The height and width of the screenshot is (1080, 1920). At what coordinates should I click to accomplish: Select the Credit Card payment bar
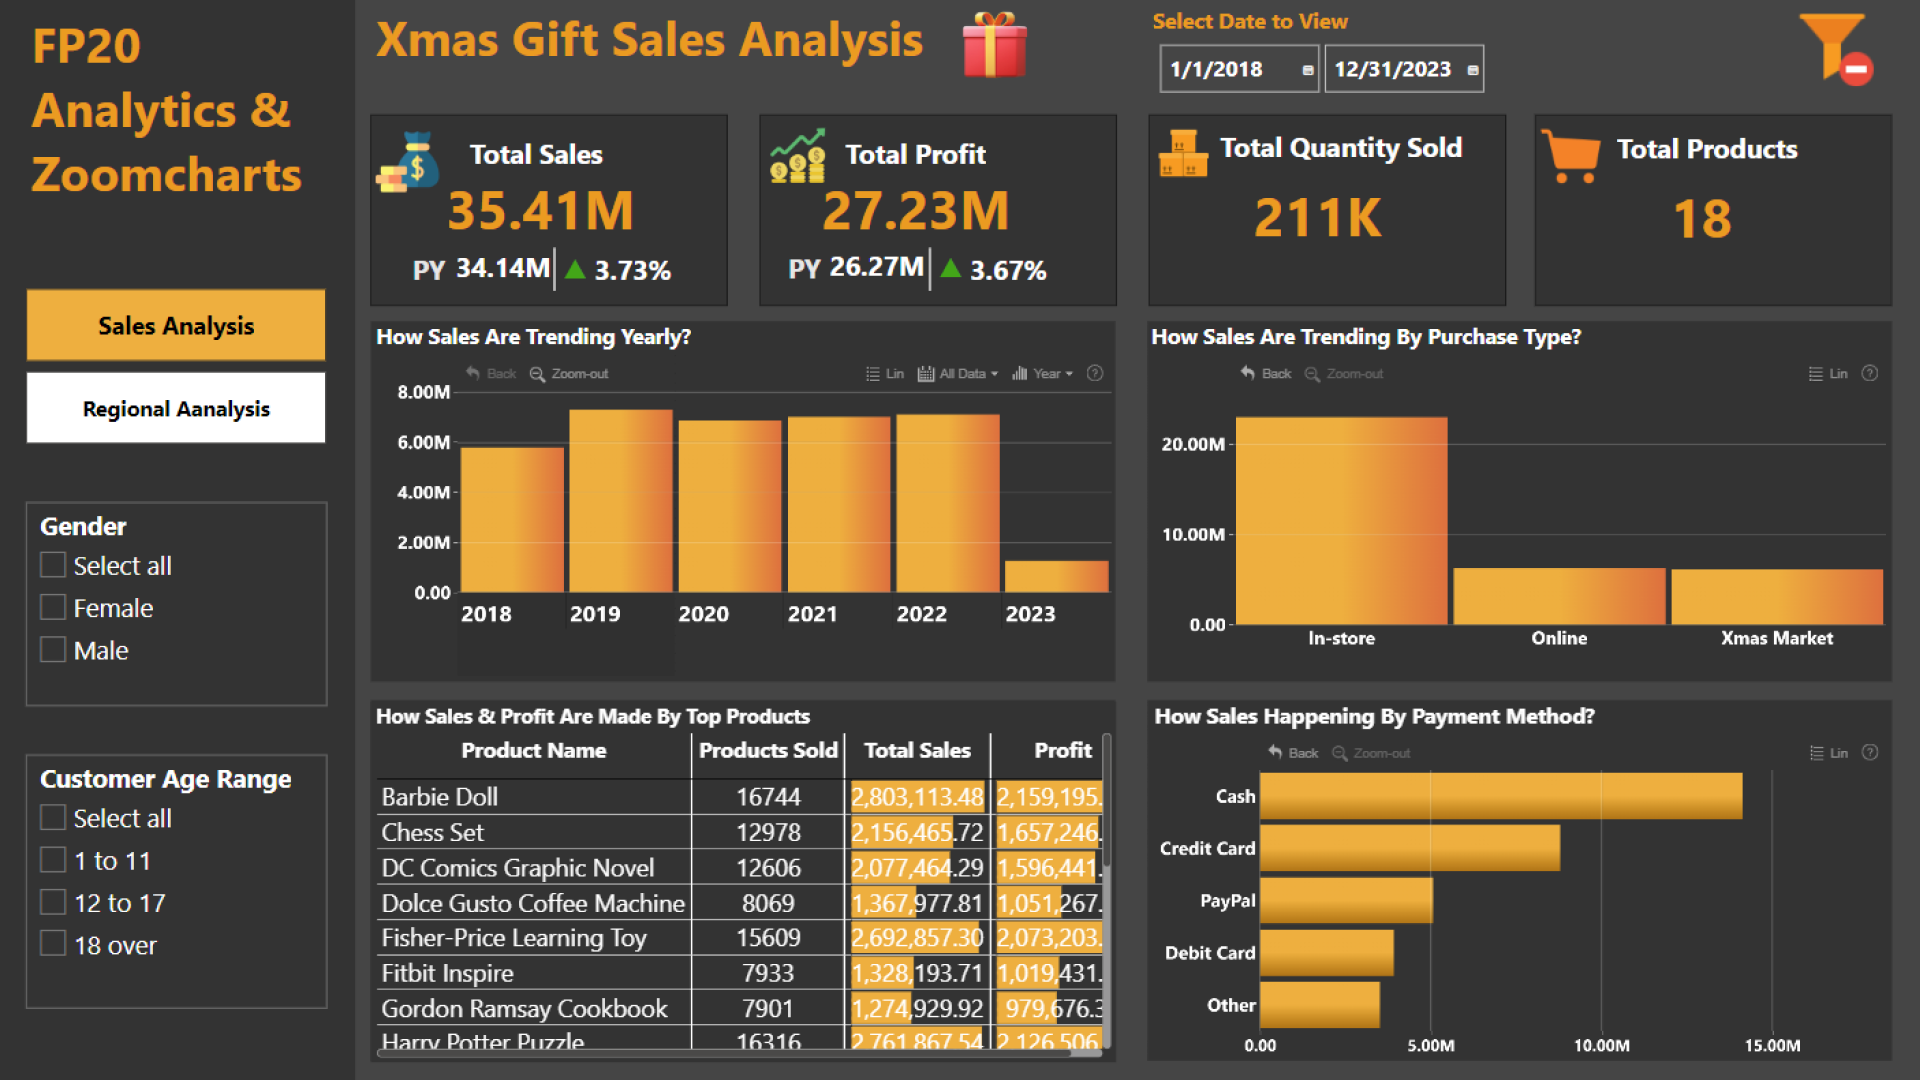pyautogui.click(x=1410, y=847)
